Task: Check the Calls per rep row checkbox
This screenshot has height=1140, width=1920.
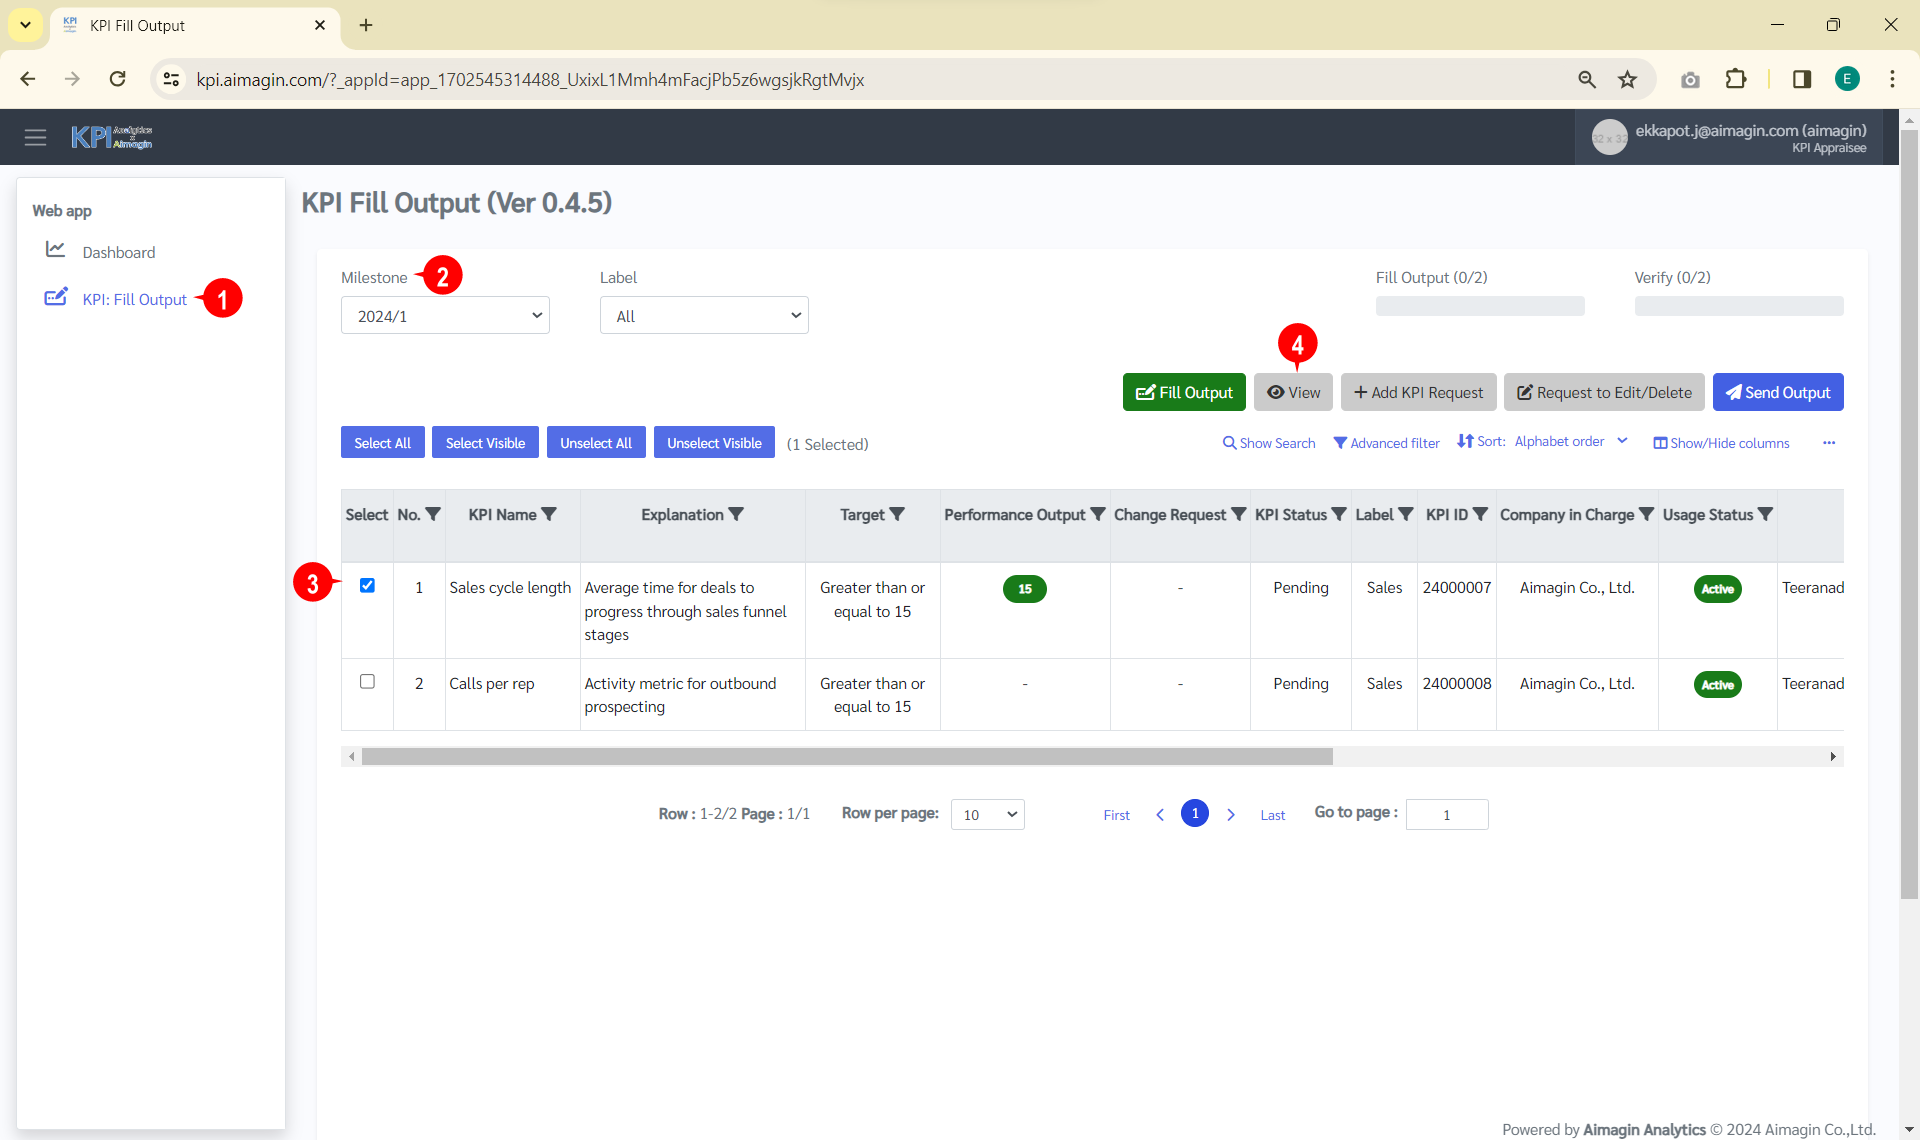Action: click(367, 682)
